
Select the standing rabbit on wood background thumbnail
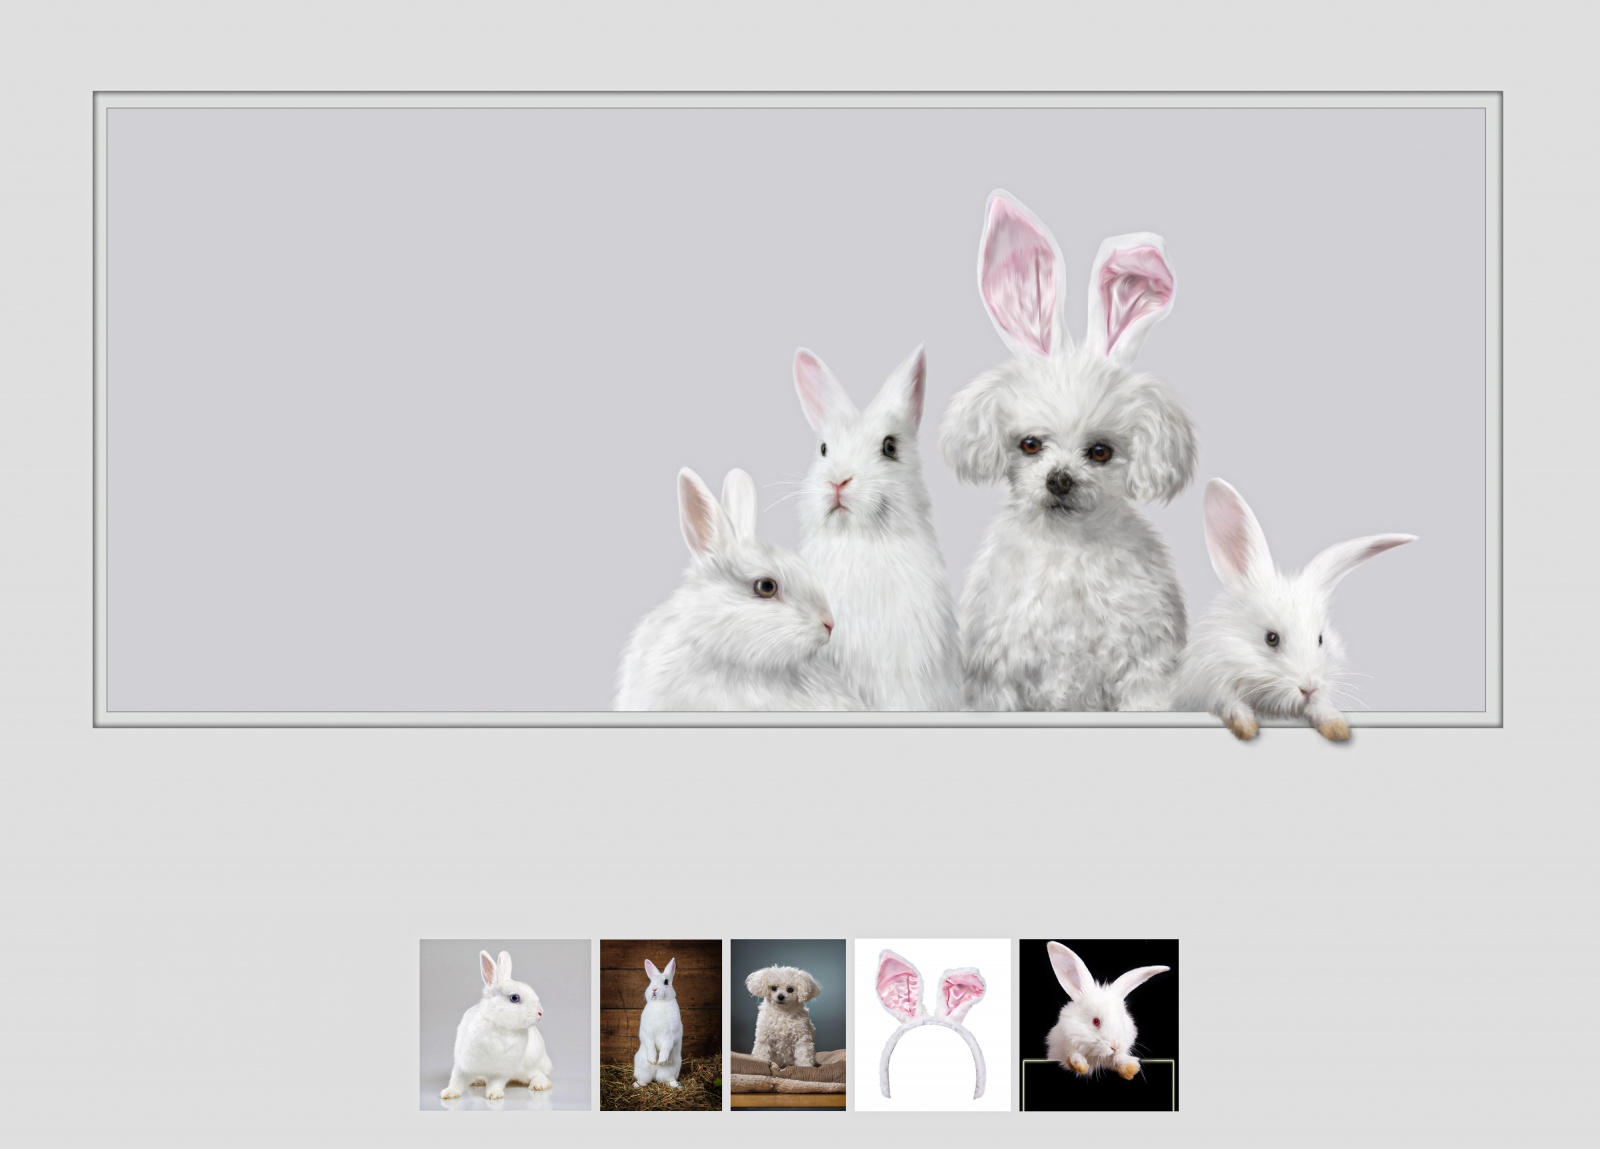pos(660,1025)
